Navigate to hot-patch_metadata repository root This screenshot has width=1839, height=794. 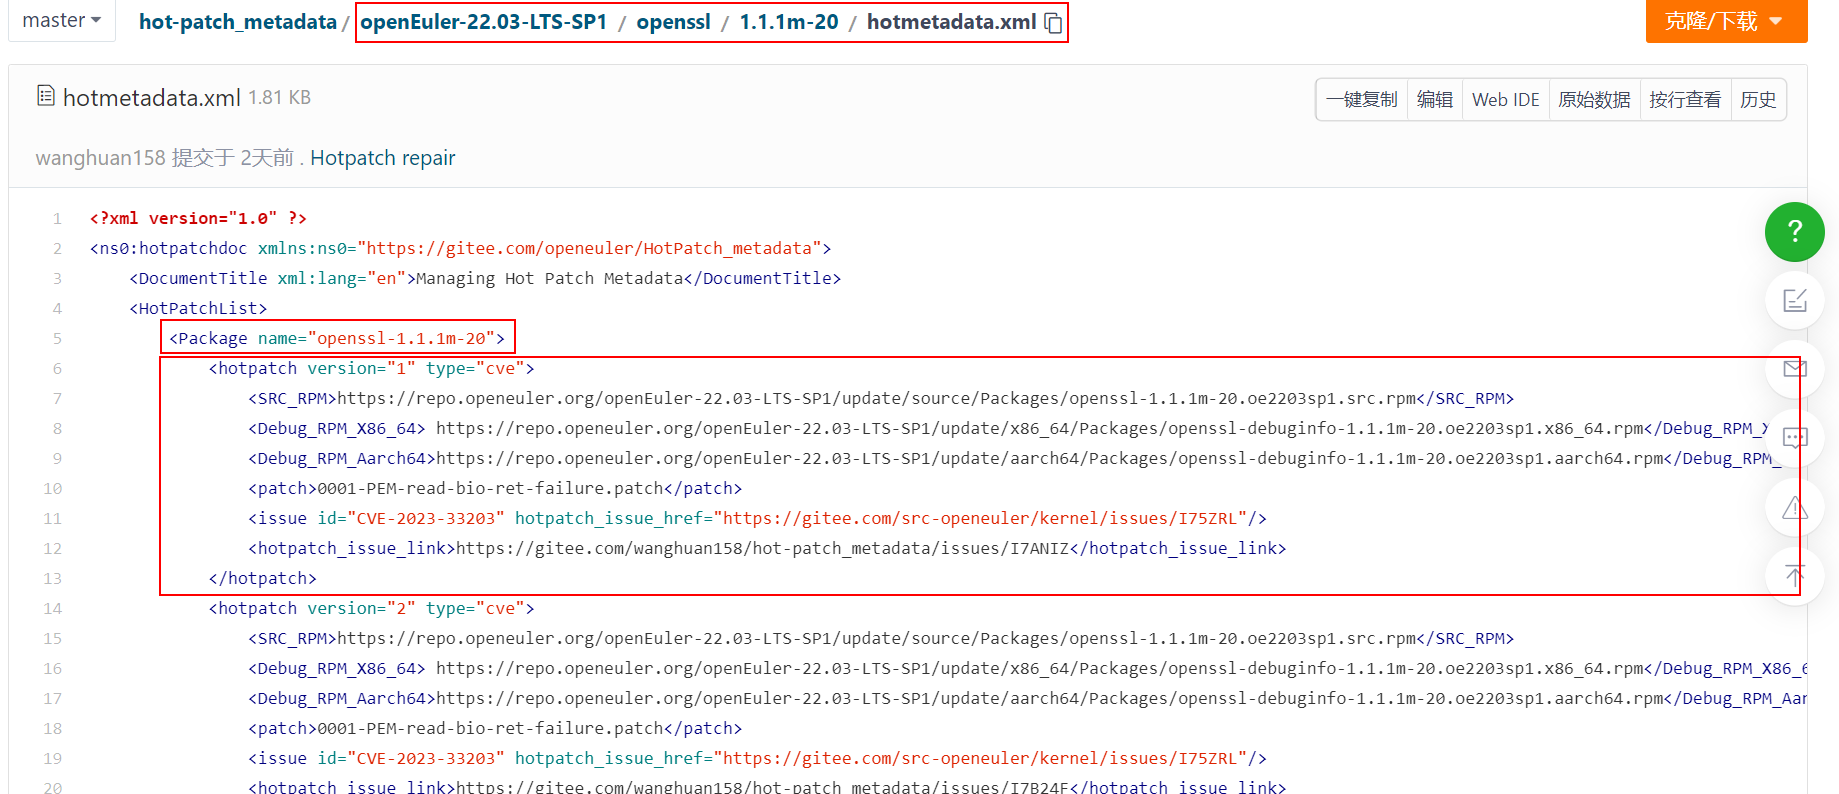[237, 22]
